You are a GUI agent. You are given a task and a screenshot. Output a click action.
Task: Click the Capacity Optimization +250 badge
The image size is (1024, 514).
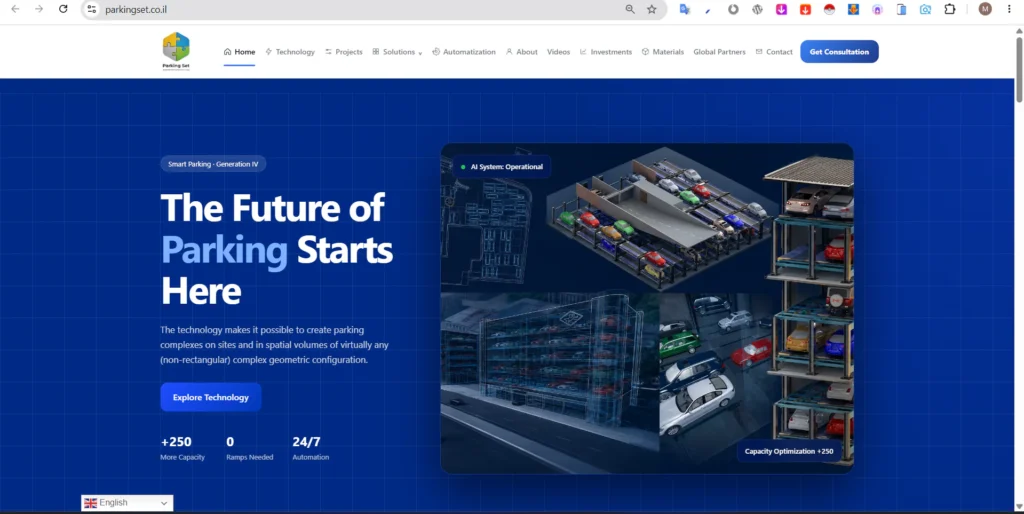point(789,451)
